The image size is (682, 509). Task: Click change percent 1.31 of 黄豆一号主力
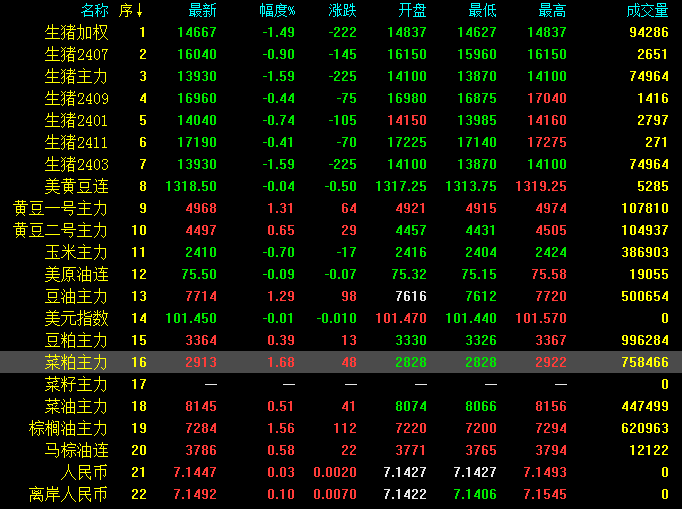pyautogui.click(x=281, y=208)
